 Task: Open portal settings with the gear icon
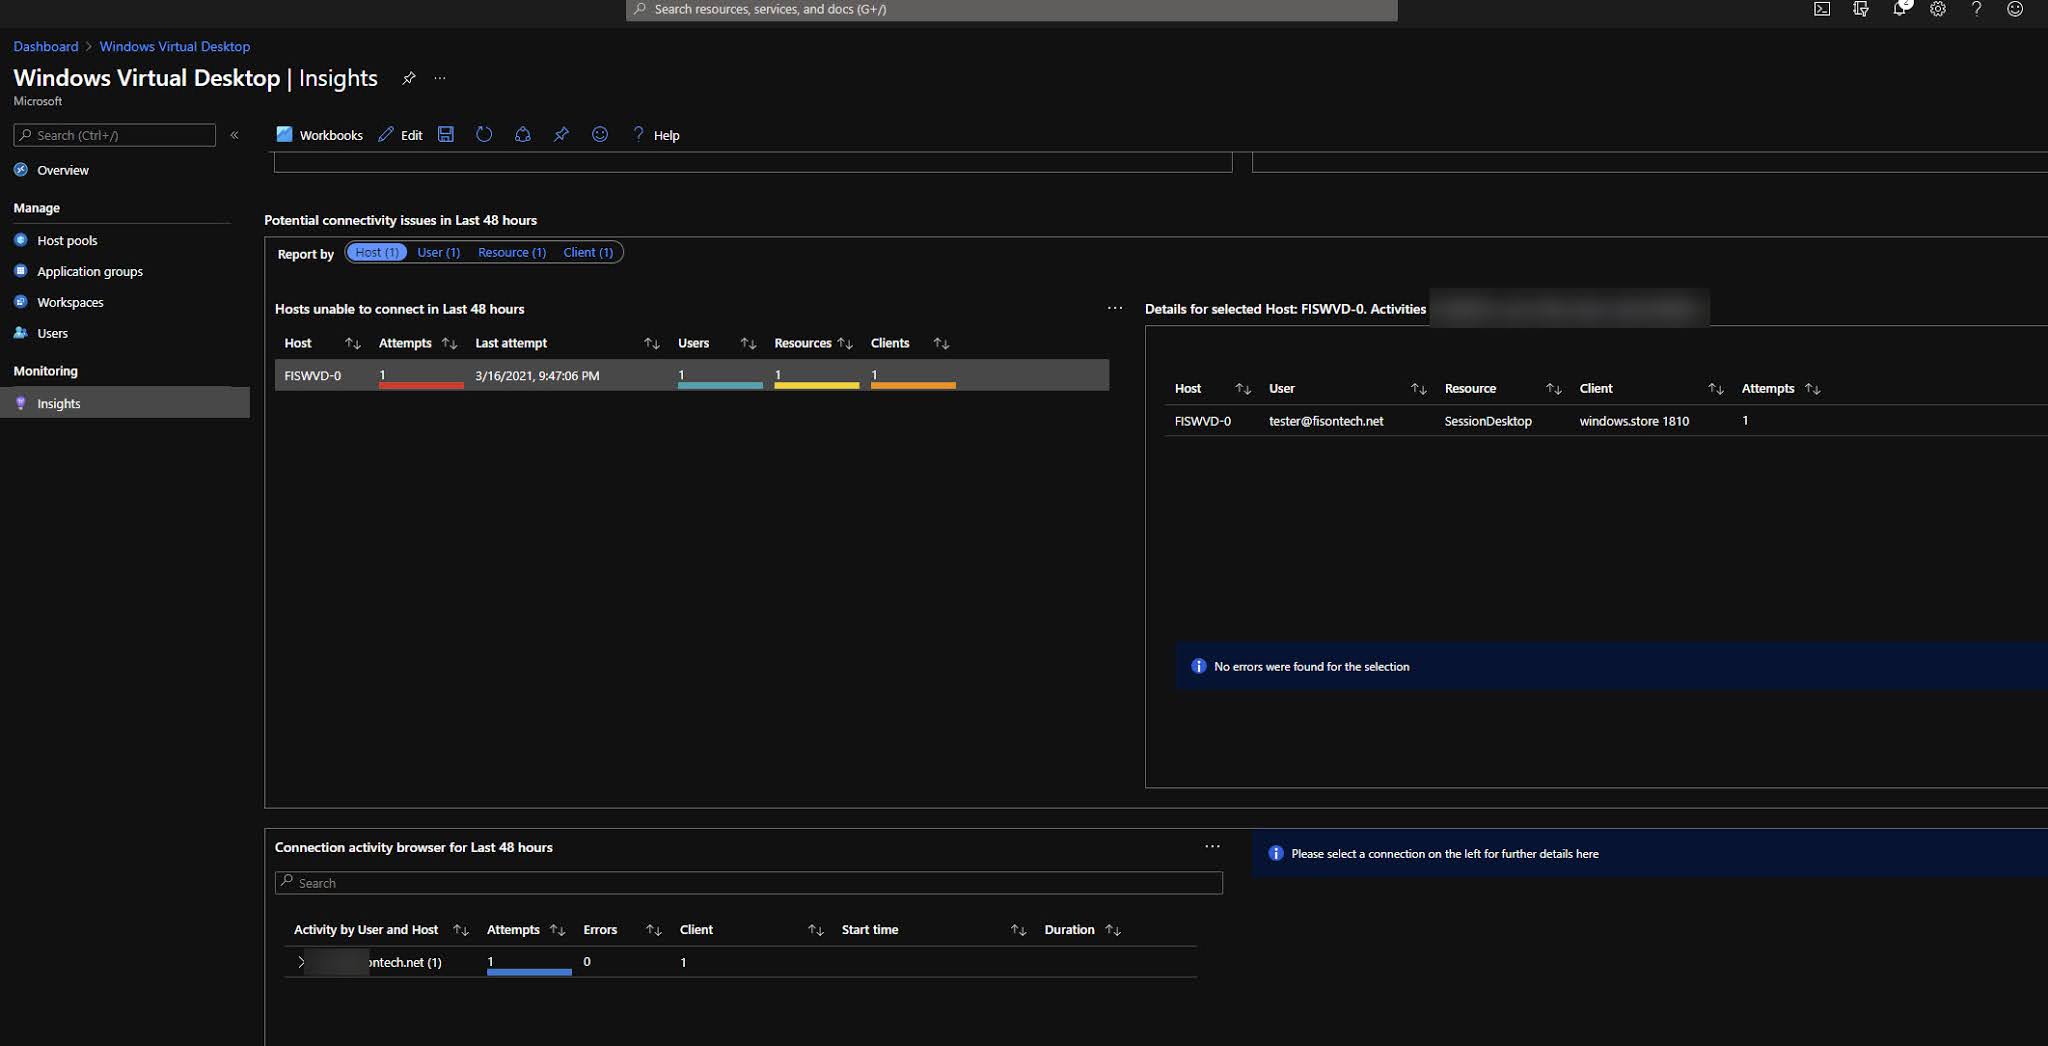(x=1938, y=9)
